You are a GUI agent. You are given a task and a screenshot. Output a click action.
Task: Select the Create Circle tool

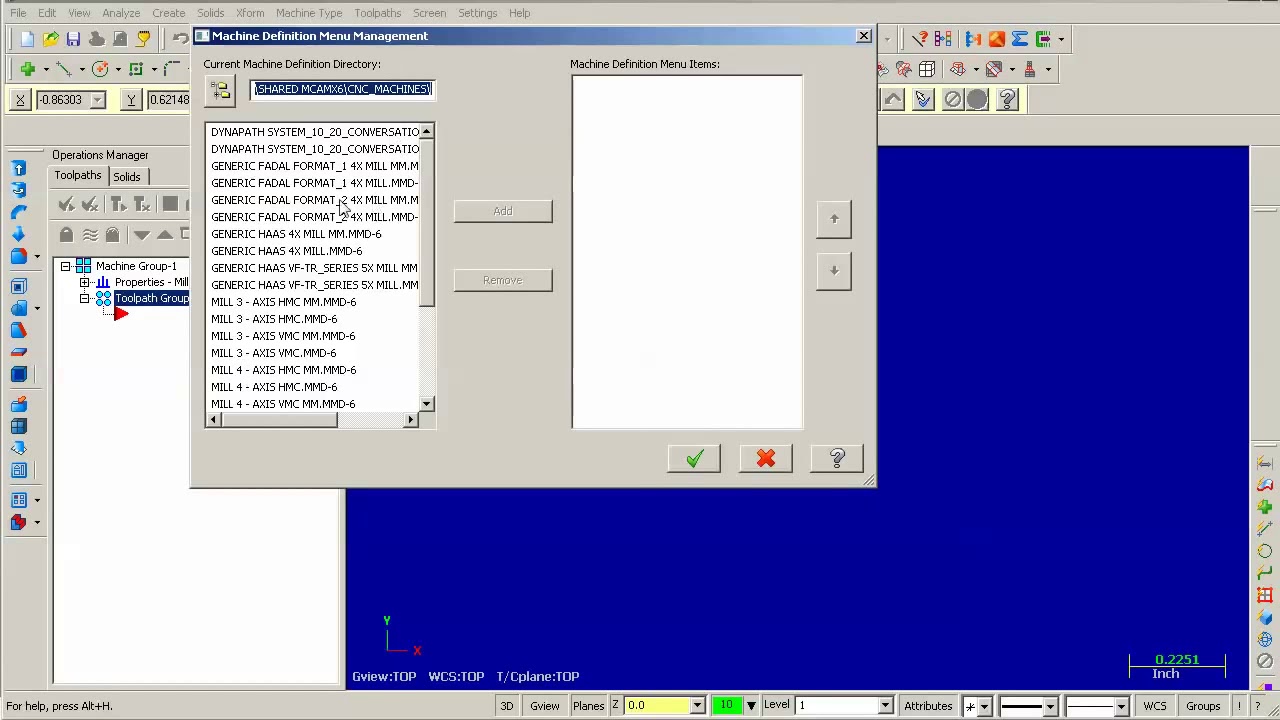tap(100, 69)
